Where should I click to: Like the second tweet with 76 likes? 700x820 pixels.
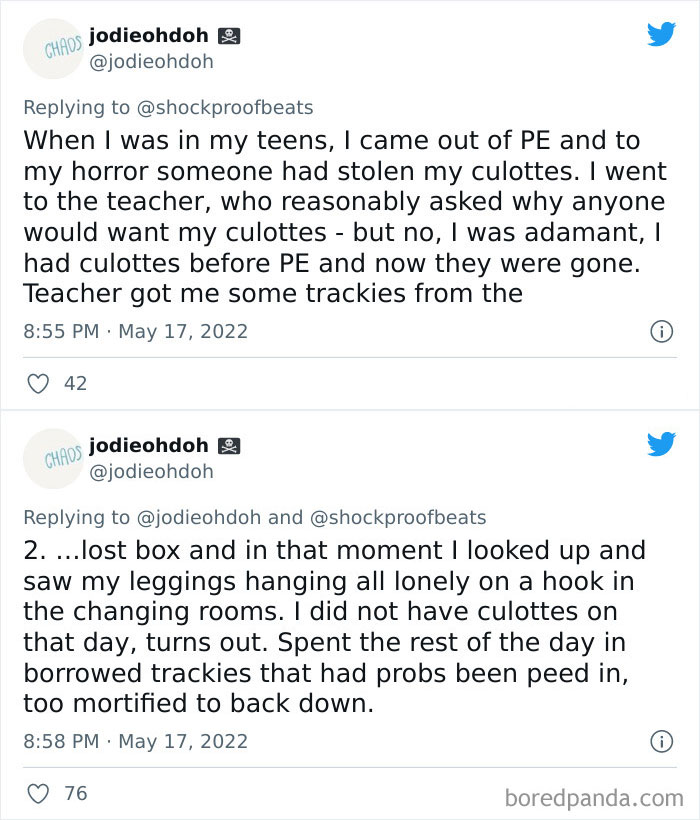coord(37,794)
